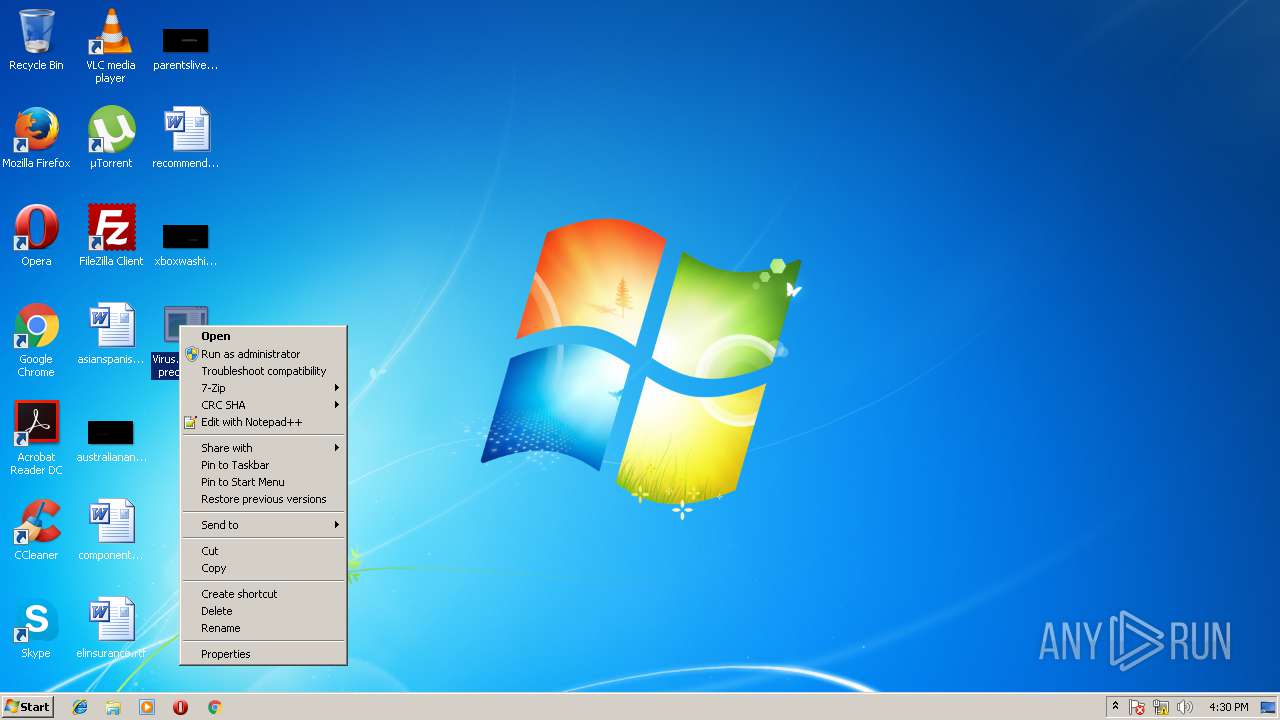Select the VLC media player icon
This screenshot has height=720, width=1280.
pyautogui.click(x=110, y=46)
